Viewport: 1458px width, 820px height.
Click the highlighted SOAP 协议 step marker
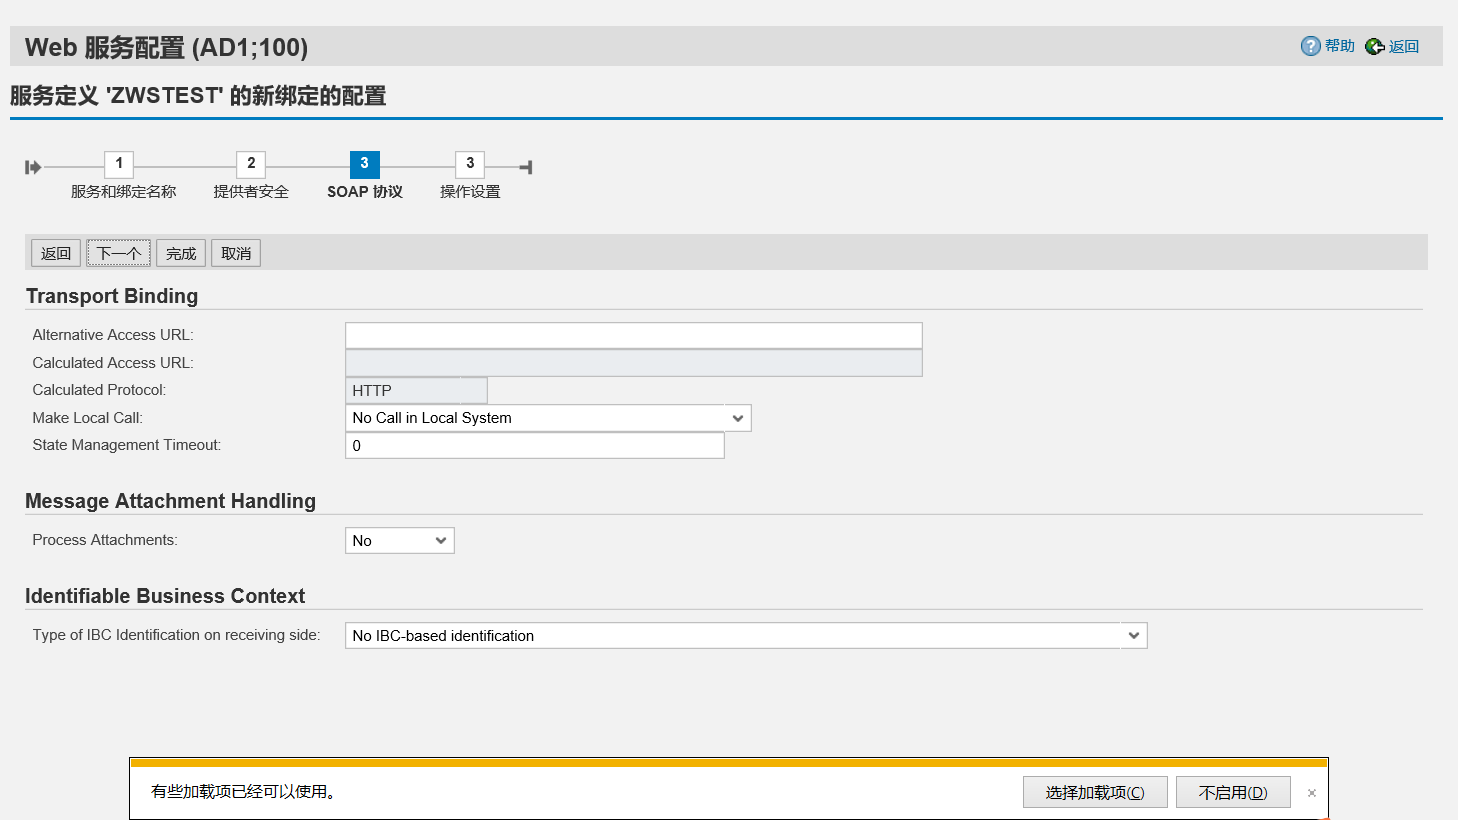point(364,164)
